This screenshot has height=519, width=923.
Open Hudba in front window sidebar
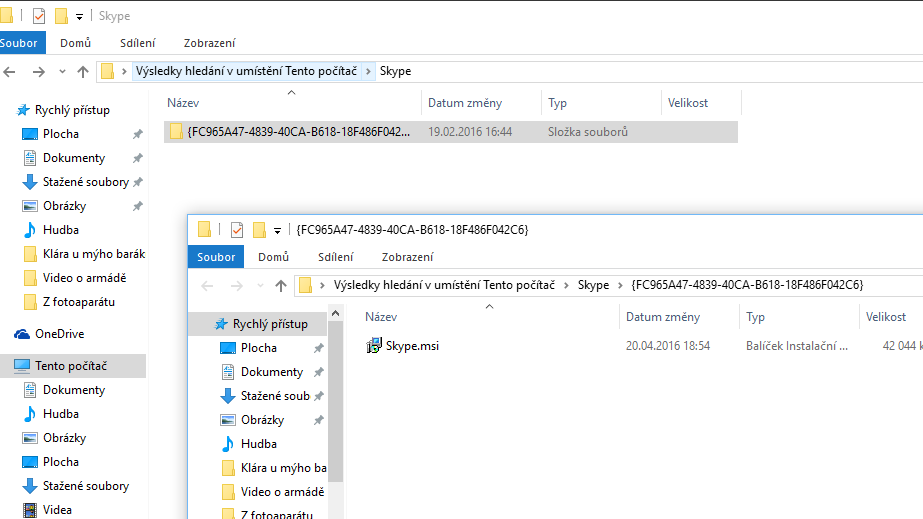pyautogui.click(x=258, y=444)
